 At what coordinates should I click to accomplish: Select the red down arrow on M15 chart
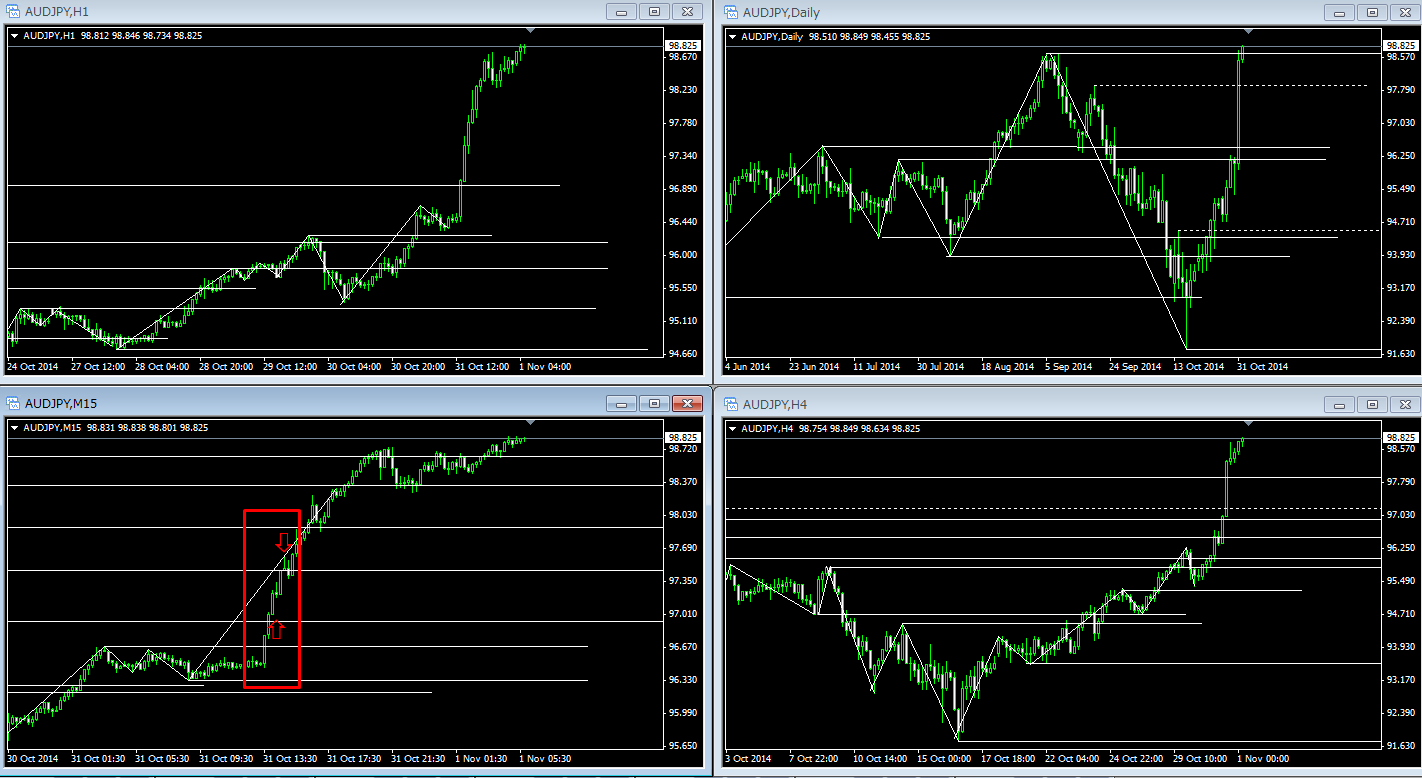284,542
